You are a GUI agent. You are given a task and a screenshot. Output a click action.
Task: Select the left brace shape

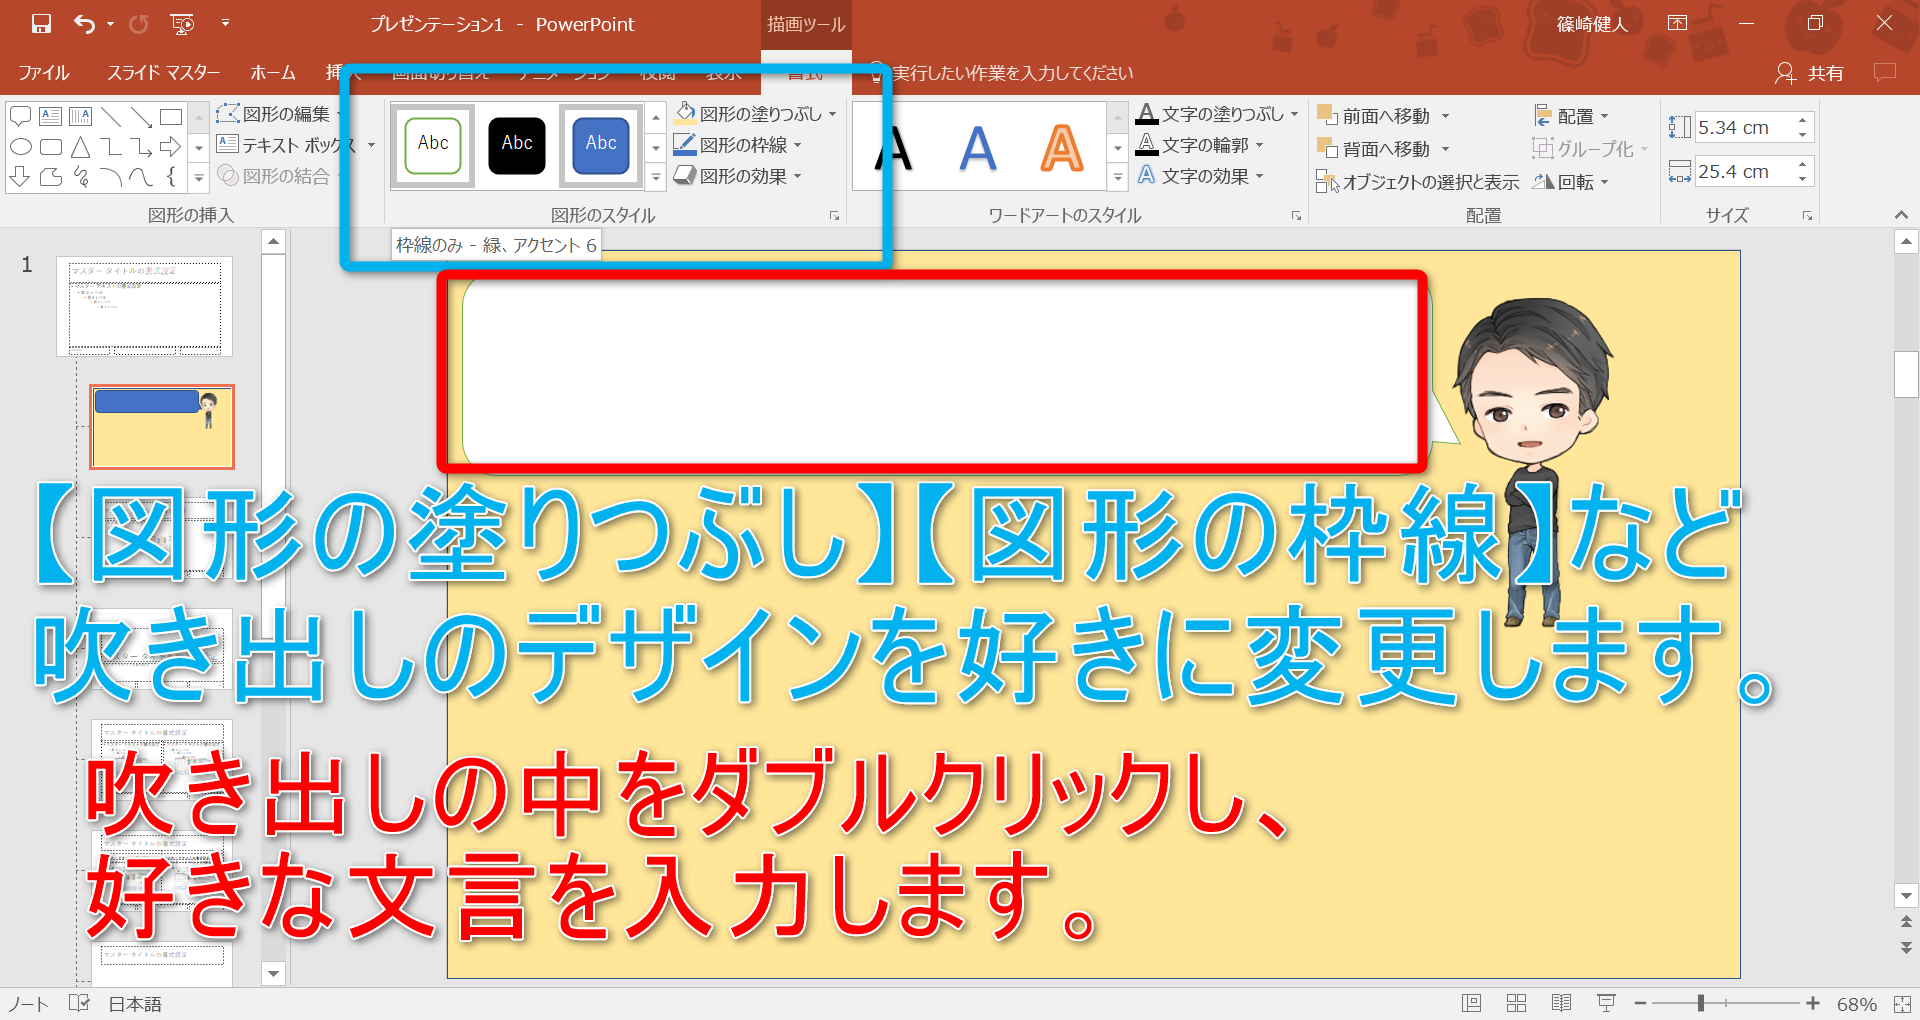(x=171, y=177)
